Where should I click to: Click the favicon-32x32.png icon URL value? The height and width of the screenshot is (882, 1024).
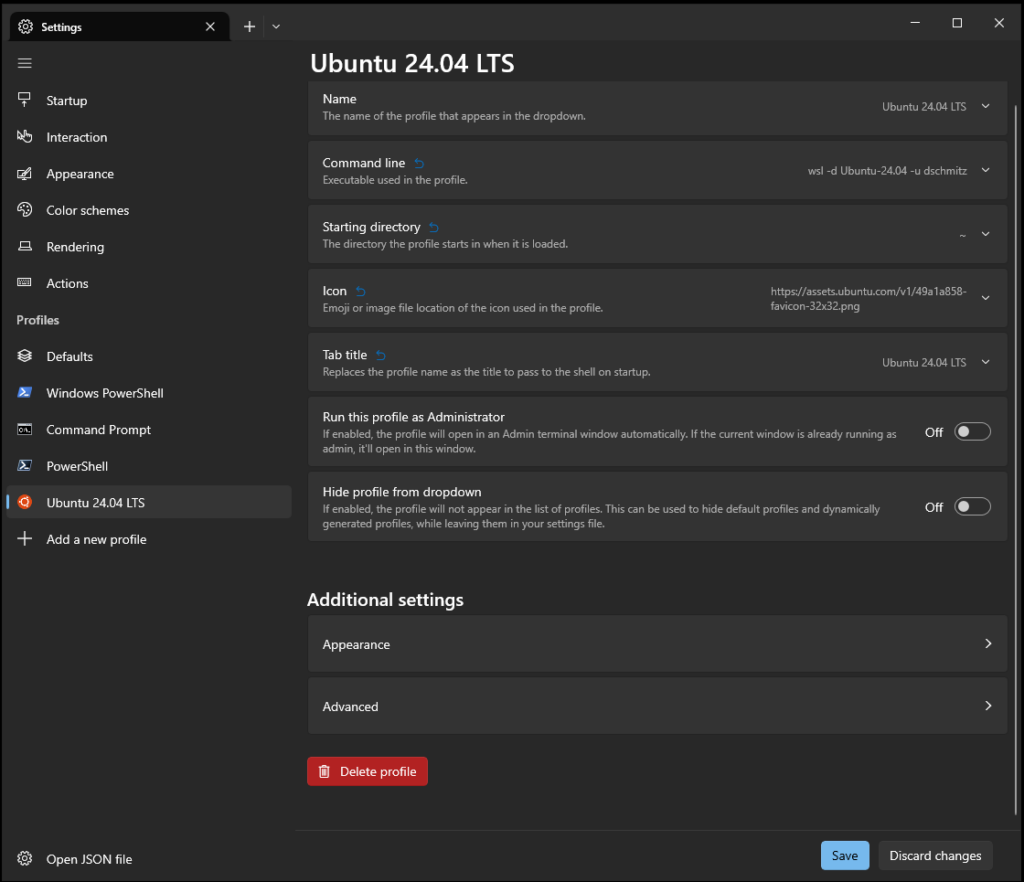click(x=868, y=298)
